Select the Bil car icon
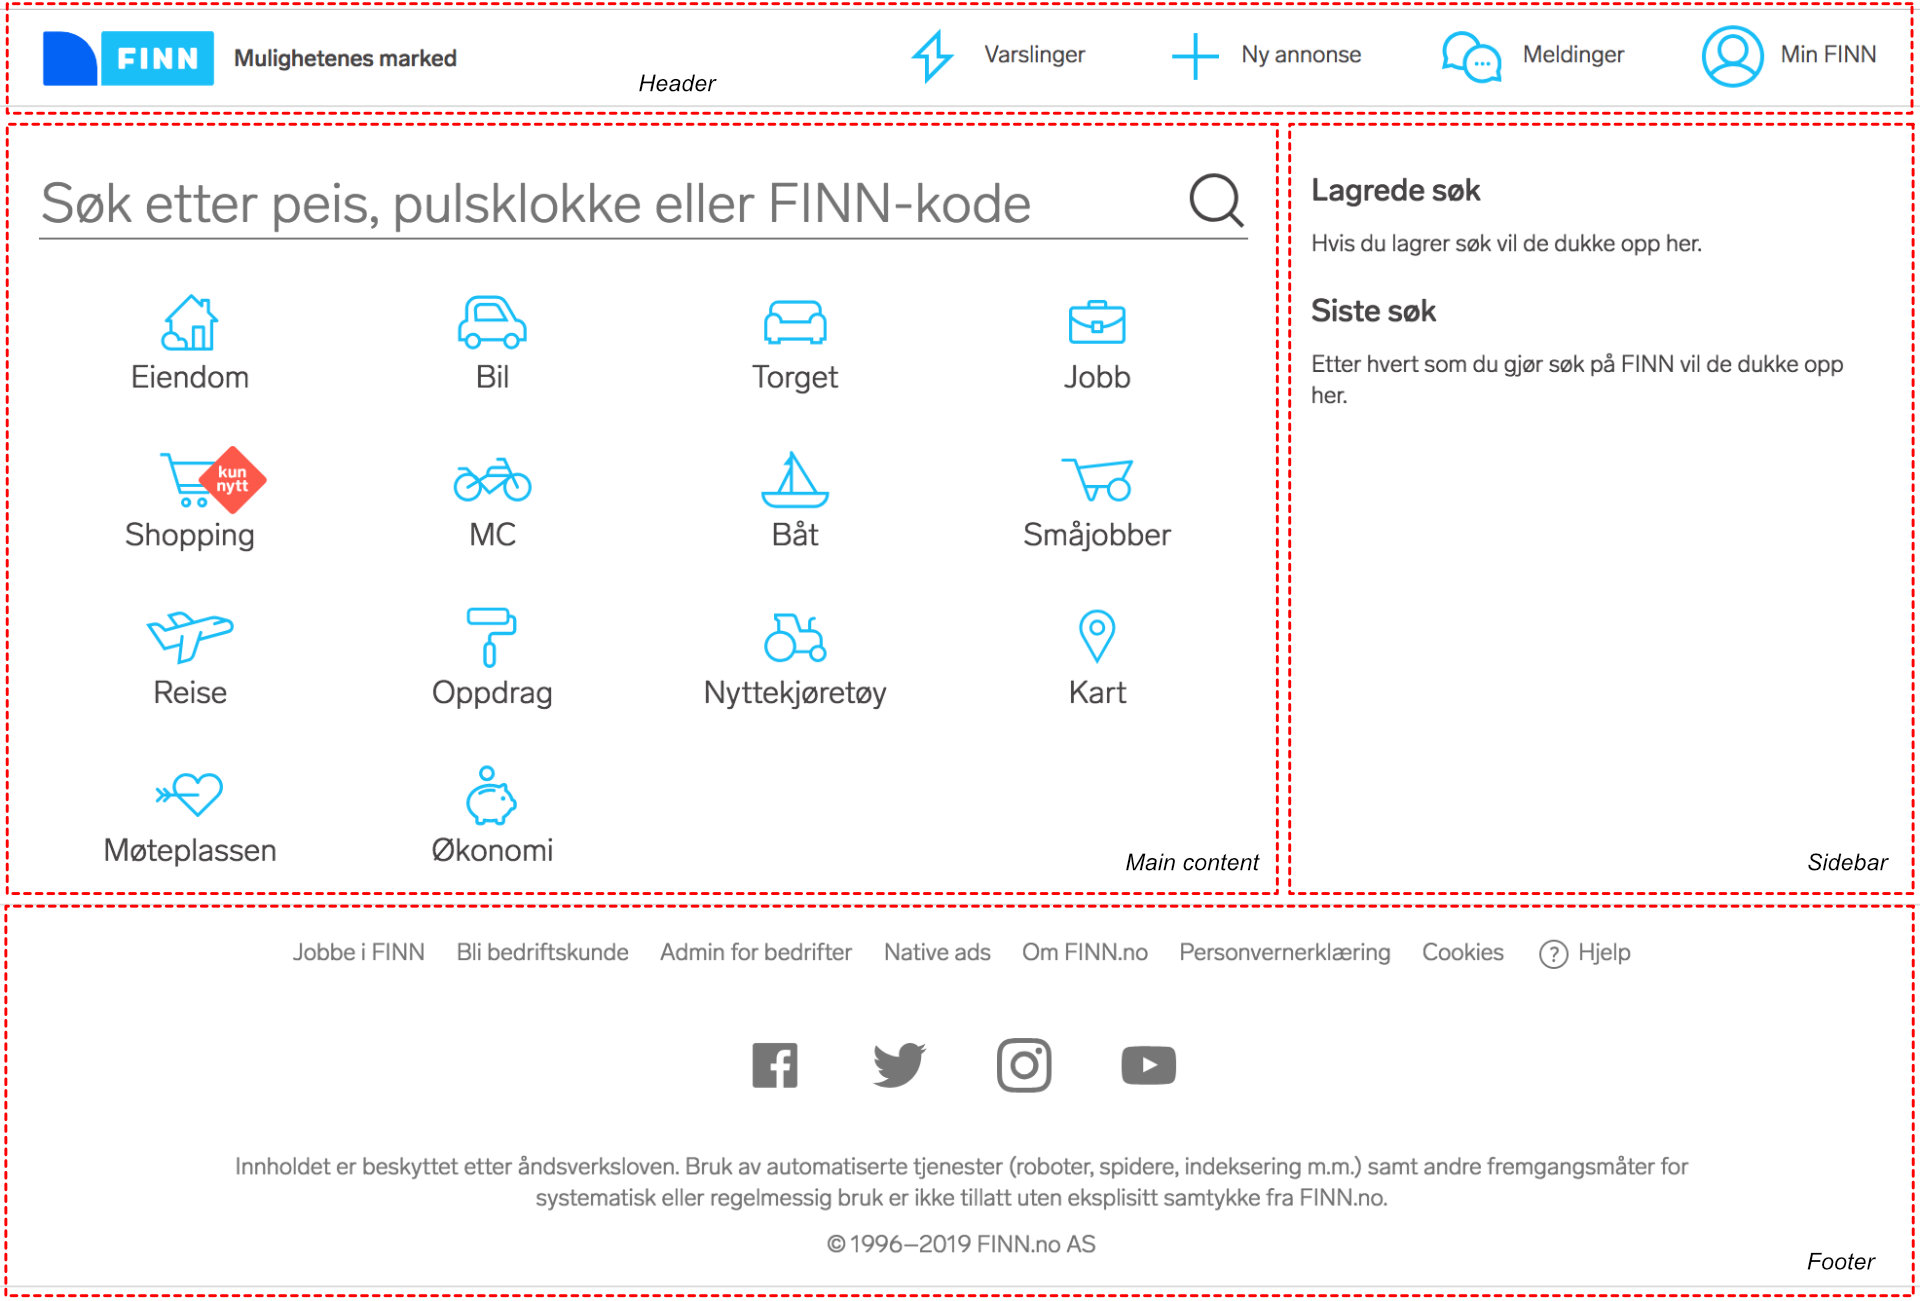Image resolution: width=1920 pixels, height=1301 pixels. click(x=492, y=322)
